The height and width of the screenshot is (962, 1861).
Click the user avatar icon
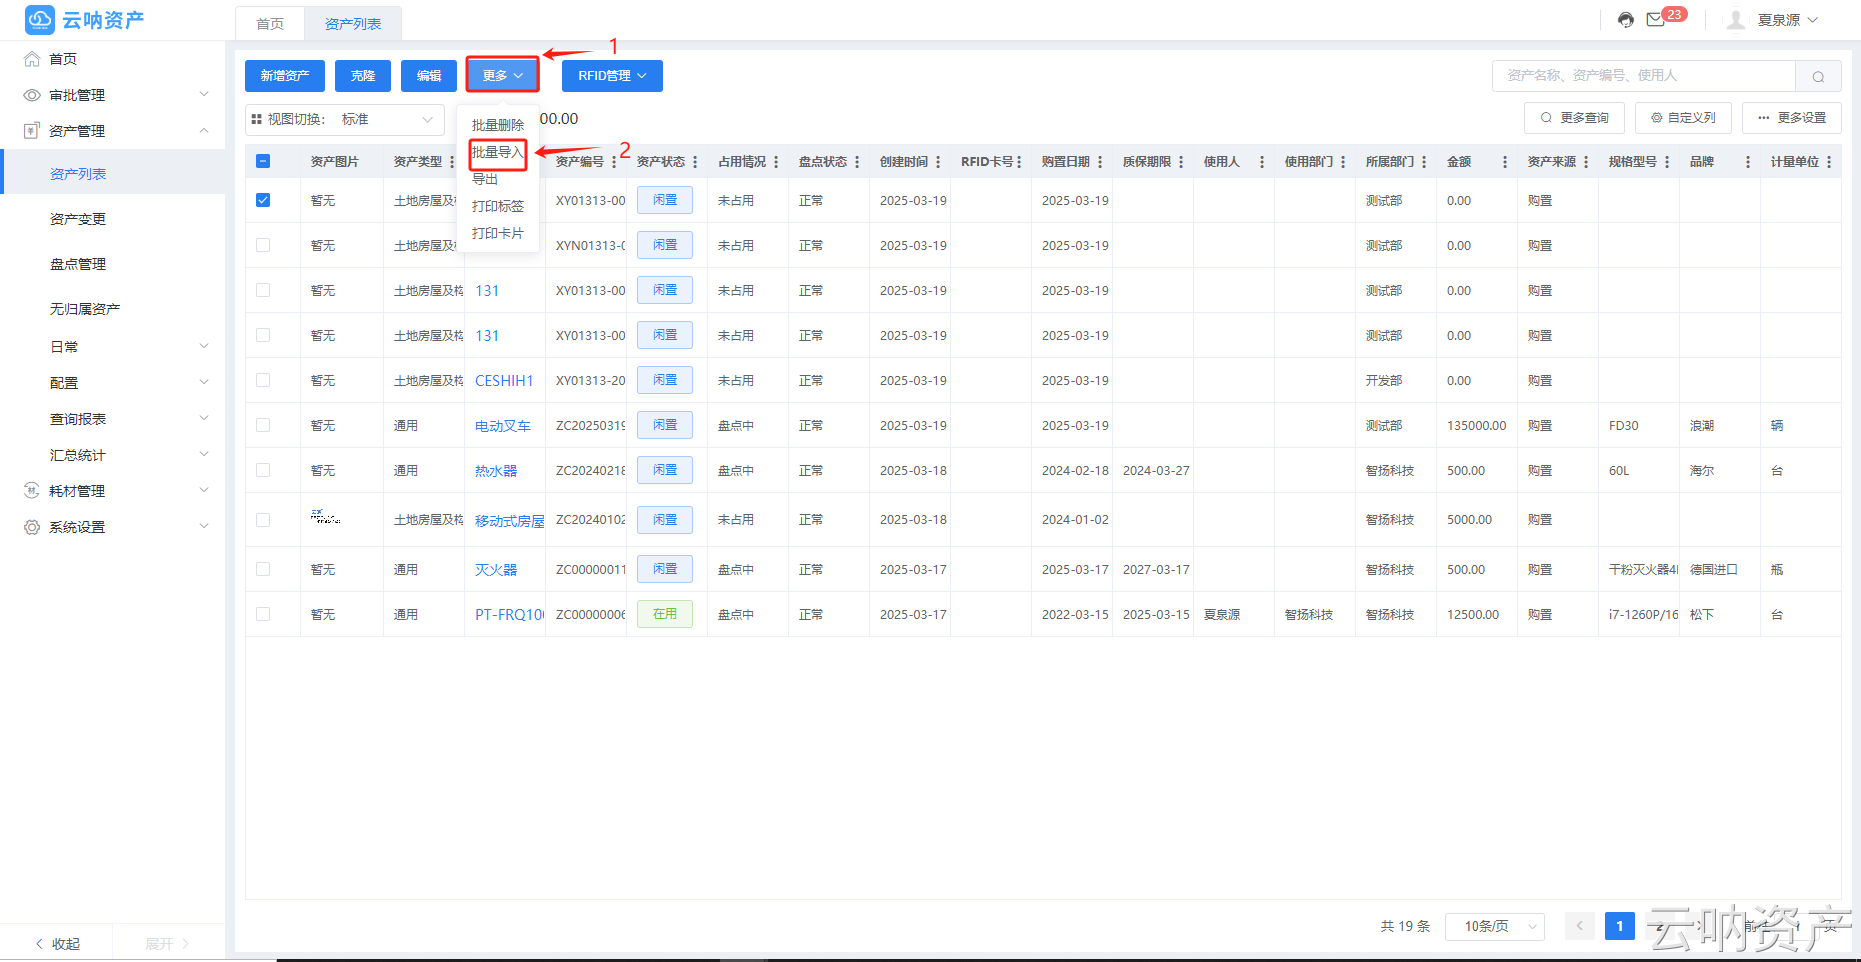(x=1736, y=20)
